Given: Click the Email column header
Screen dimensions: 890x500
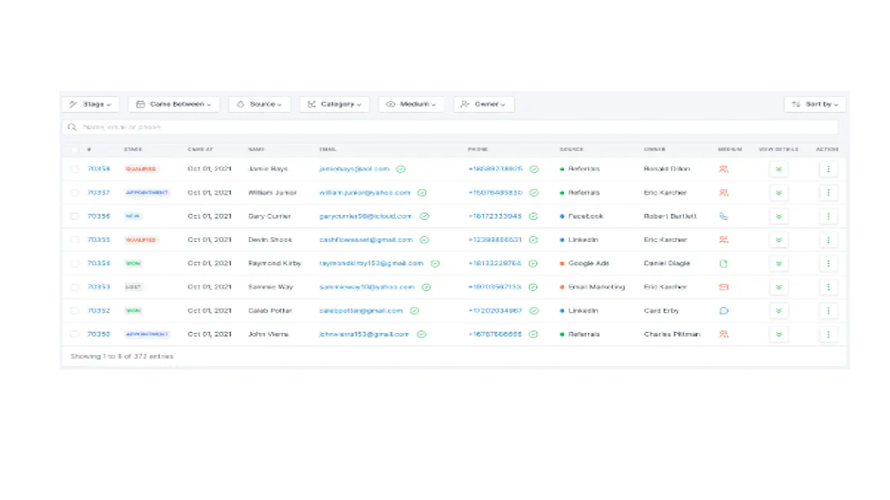Looking at the screenshot, I should point(328,149).
